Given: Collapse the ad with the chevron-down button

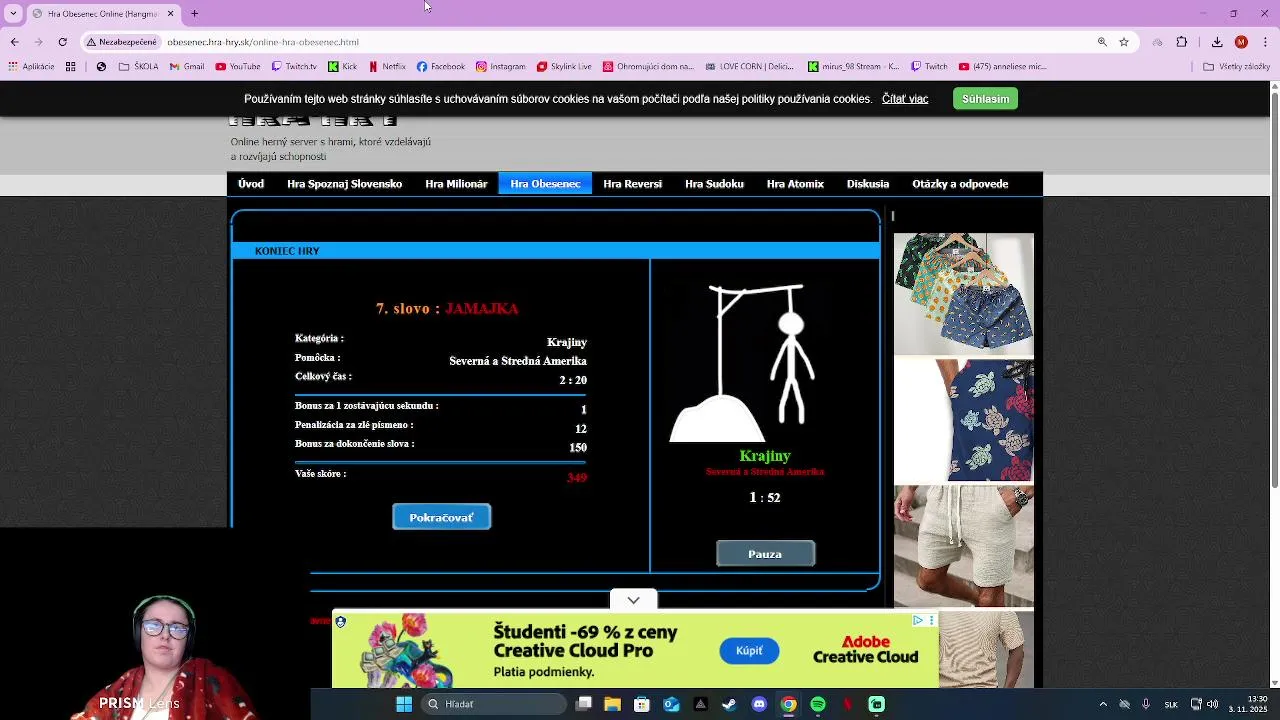Looking at the screenshot, I should 633,600.
